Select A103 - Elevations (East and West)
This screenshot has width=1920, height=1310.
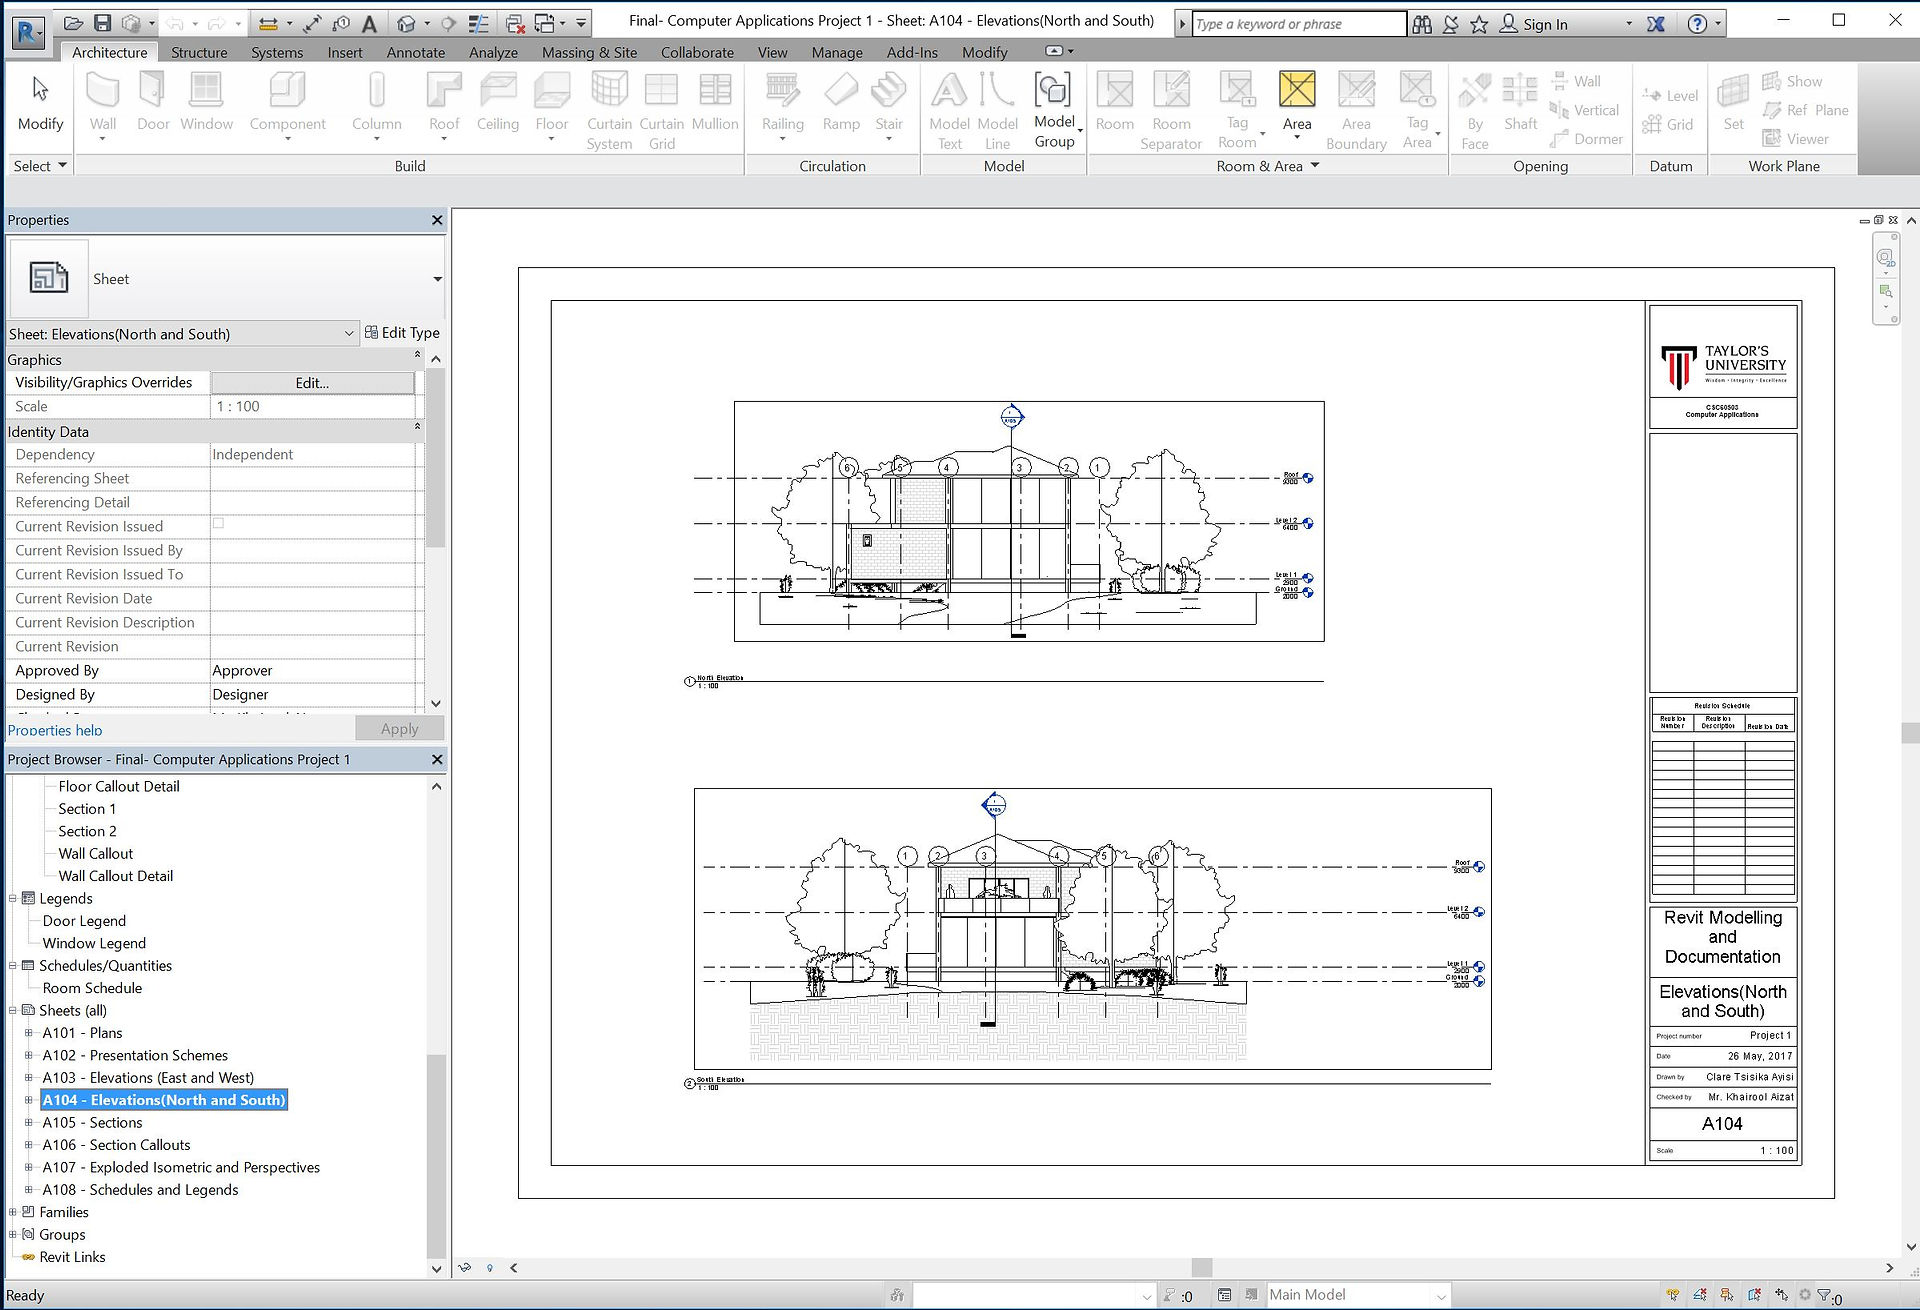coord(148,1078)
